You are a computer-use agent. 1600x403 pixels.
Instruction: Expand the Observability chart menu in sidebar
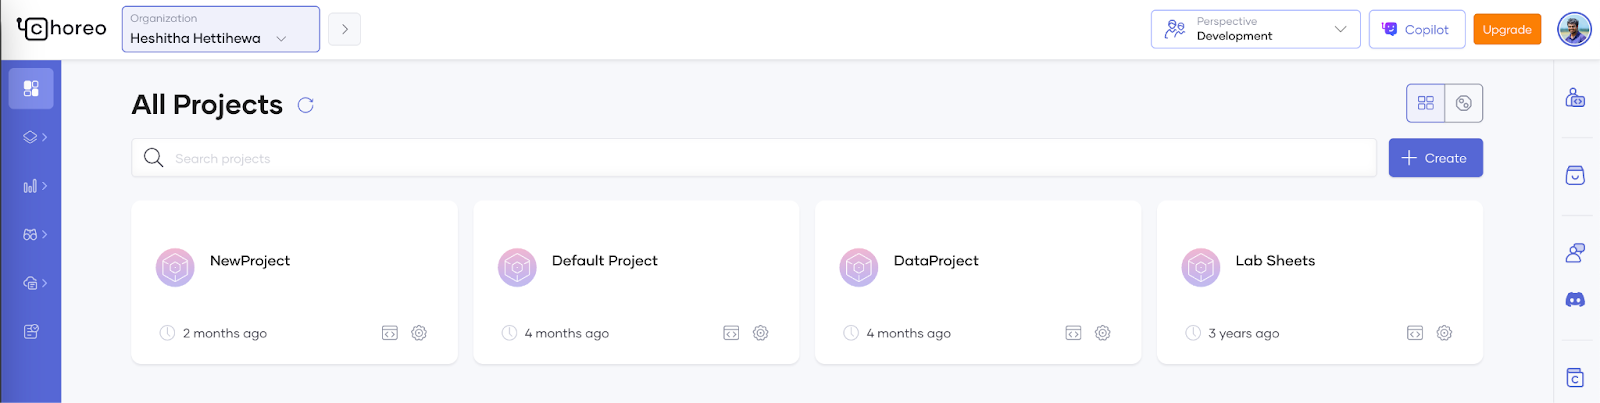click(x=34, y=186)
